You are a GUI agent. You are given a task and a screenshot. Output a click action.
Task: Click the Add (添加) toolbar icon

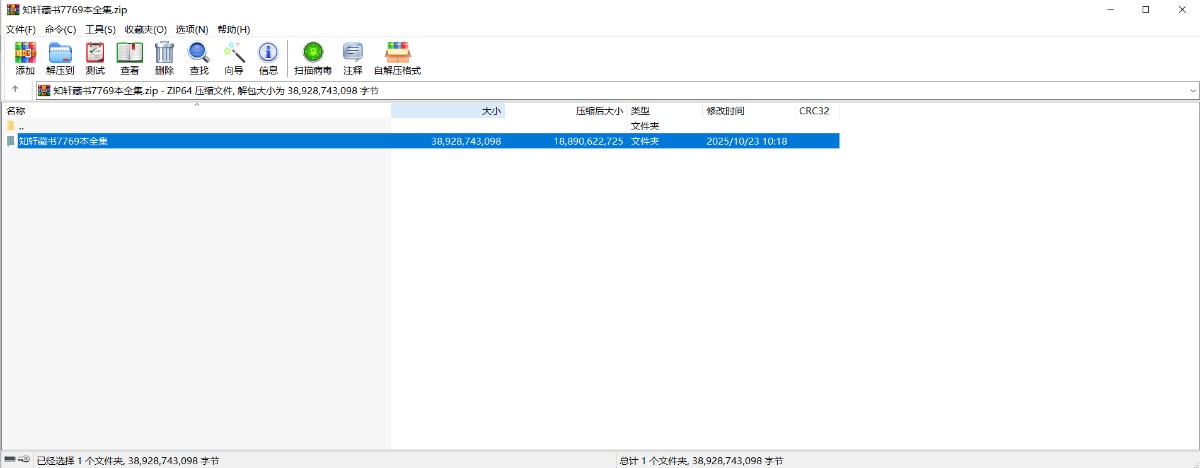(x=25, y=58)
